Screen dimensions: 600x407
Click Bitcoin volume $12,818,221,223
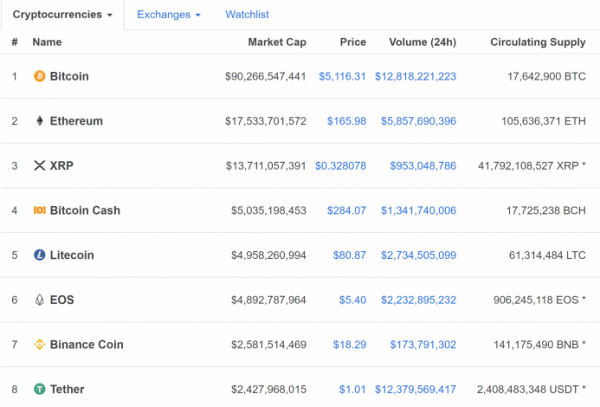(415, 77)
